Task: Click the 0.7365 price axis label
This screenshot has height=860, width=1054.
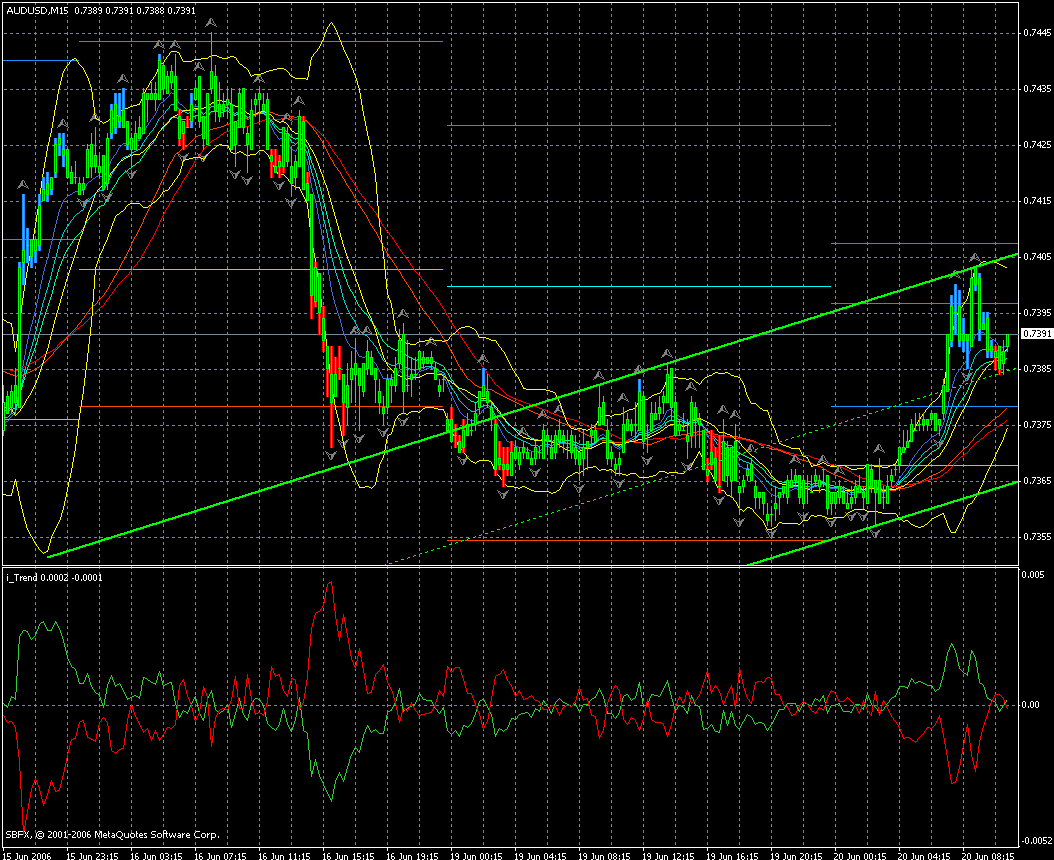Action: [1037, 481]
